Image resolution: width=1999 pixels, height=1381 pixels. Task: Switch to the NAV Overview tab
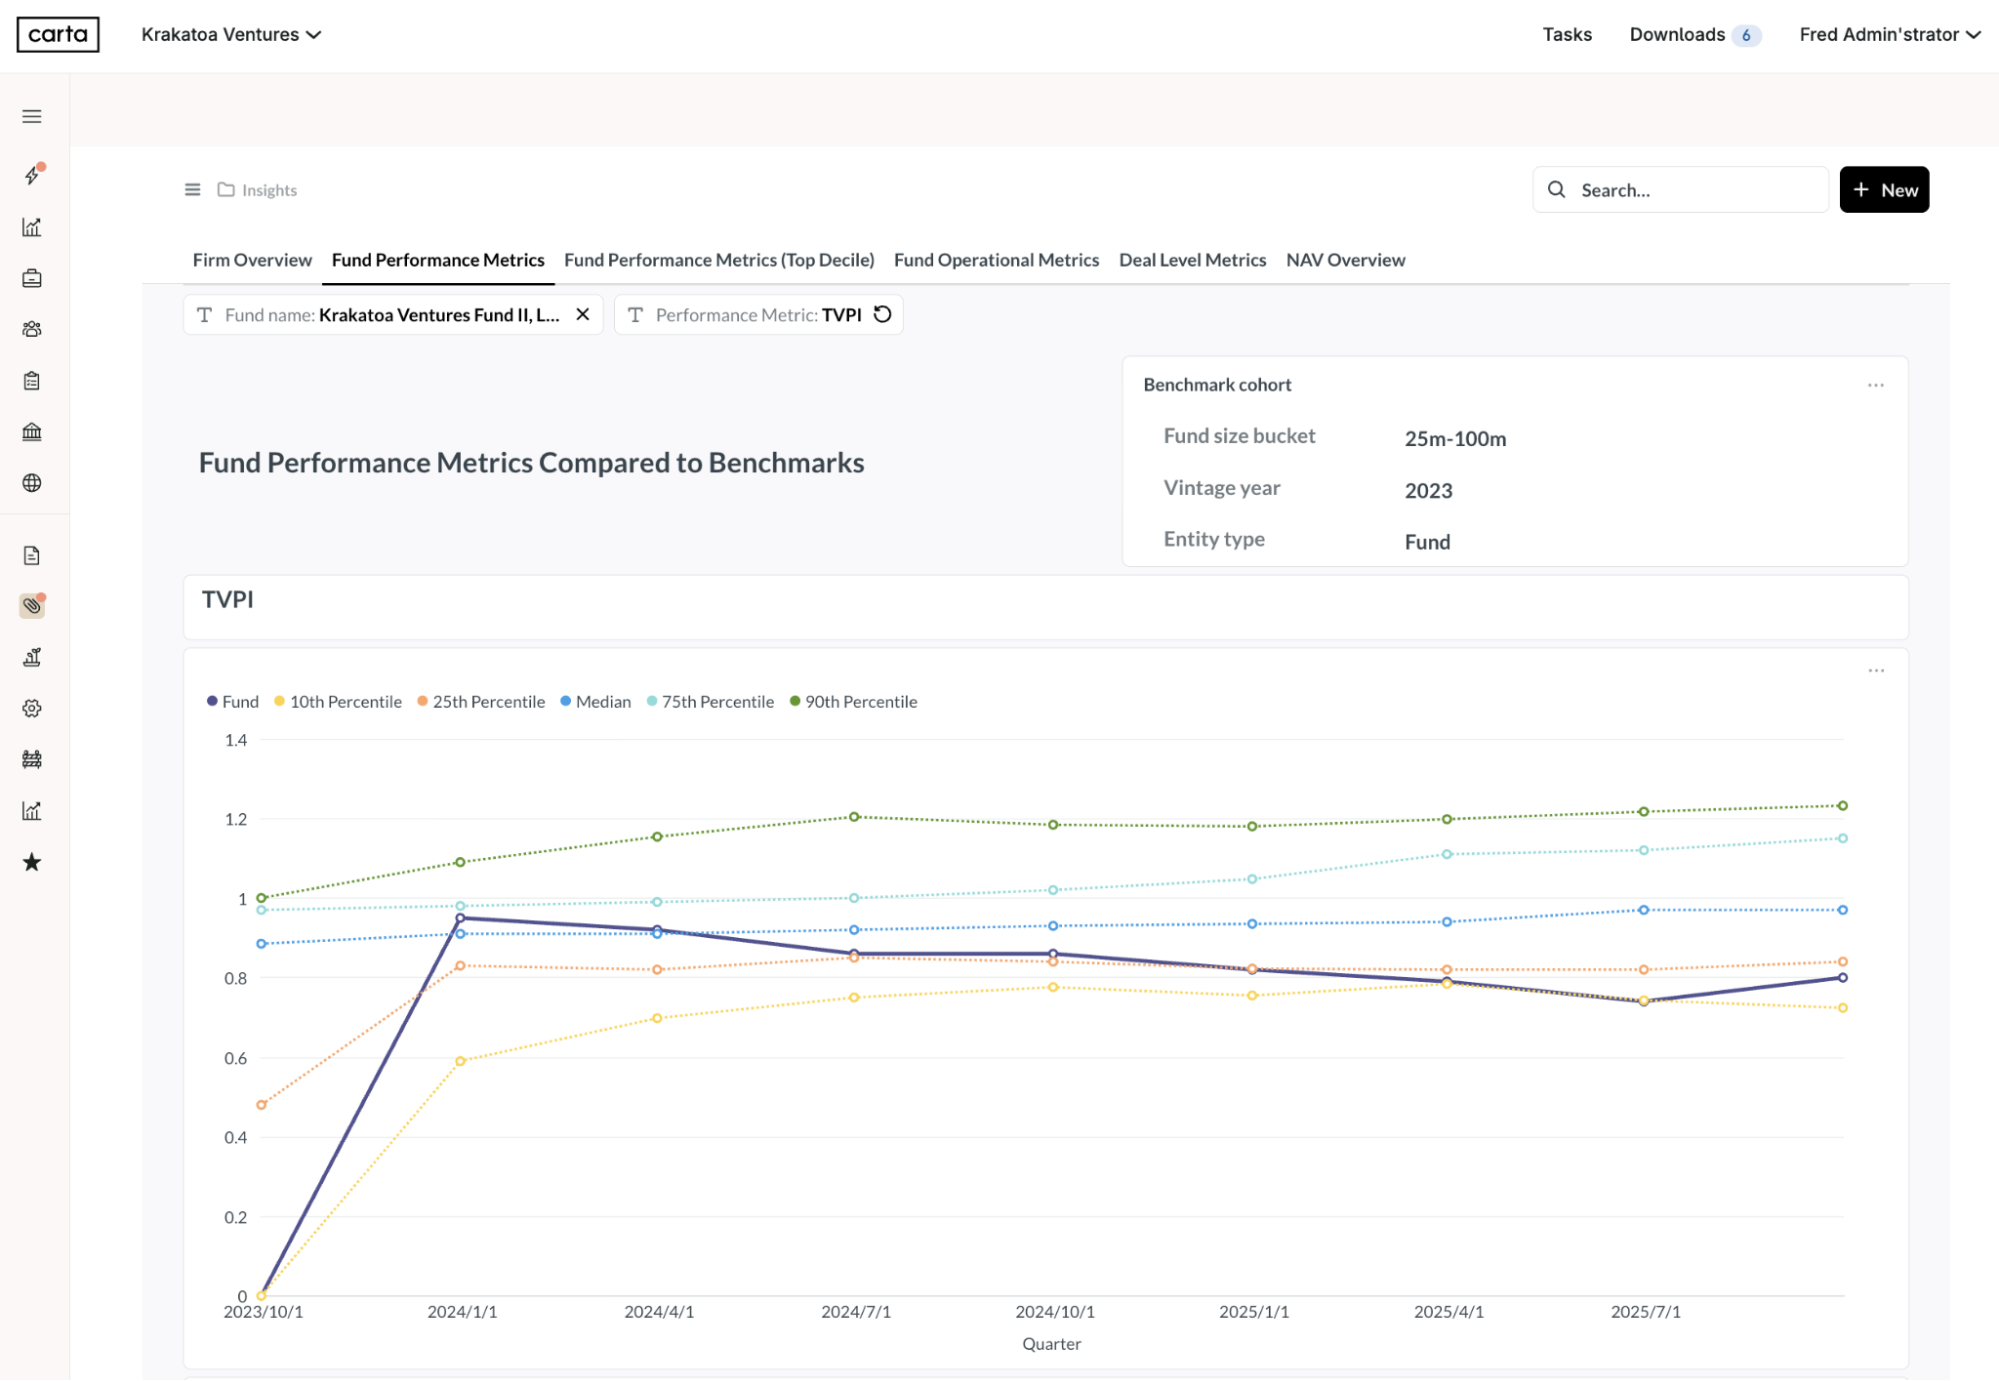[x=1345, y=260]
